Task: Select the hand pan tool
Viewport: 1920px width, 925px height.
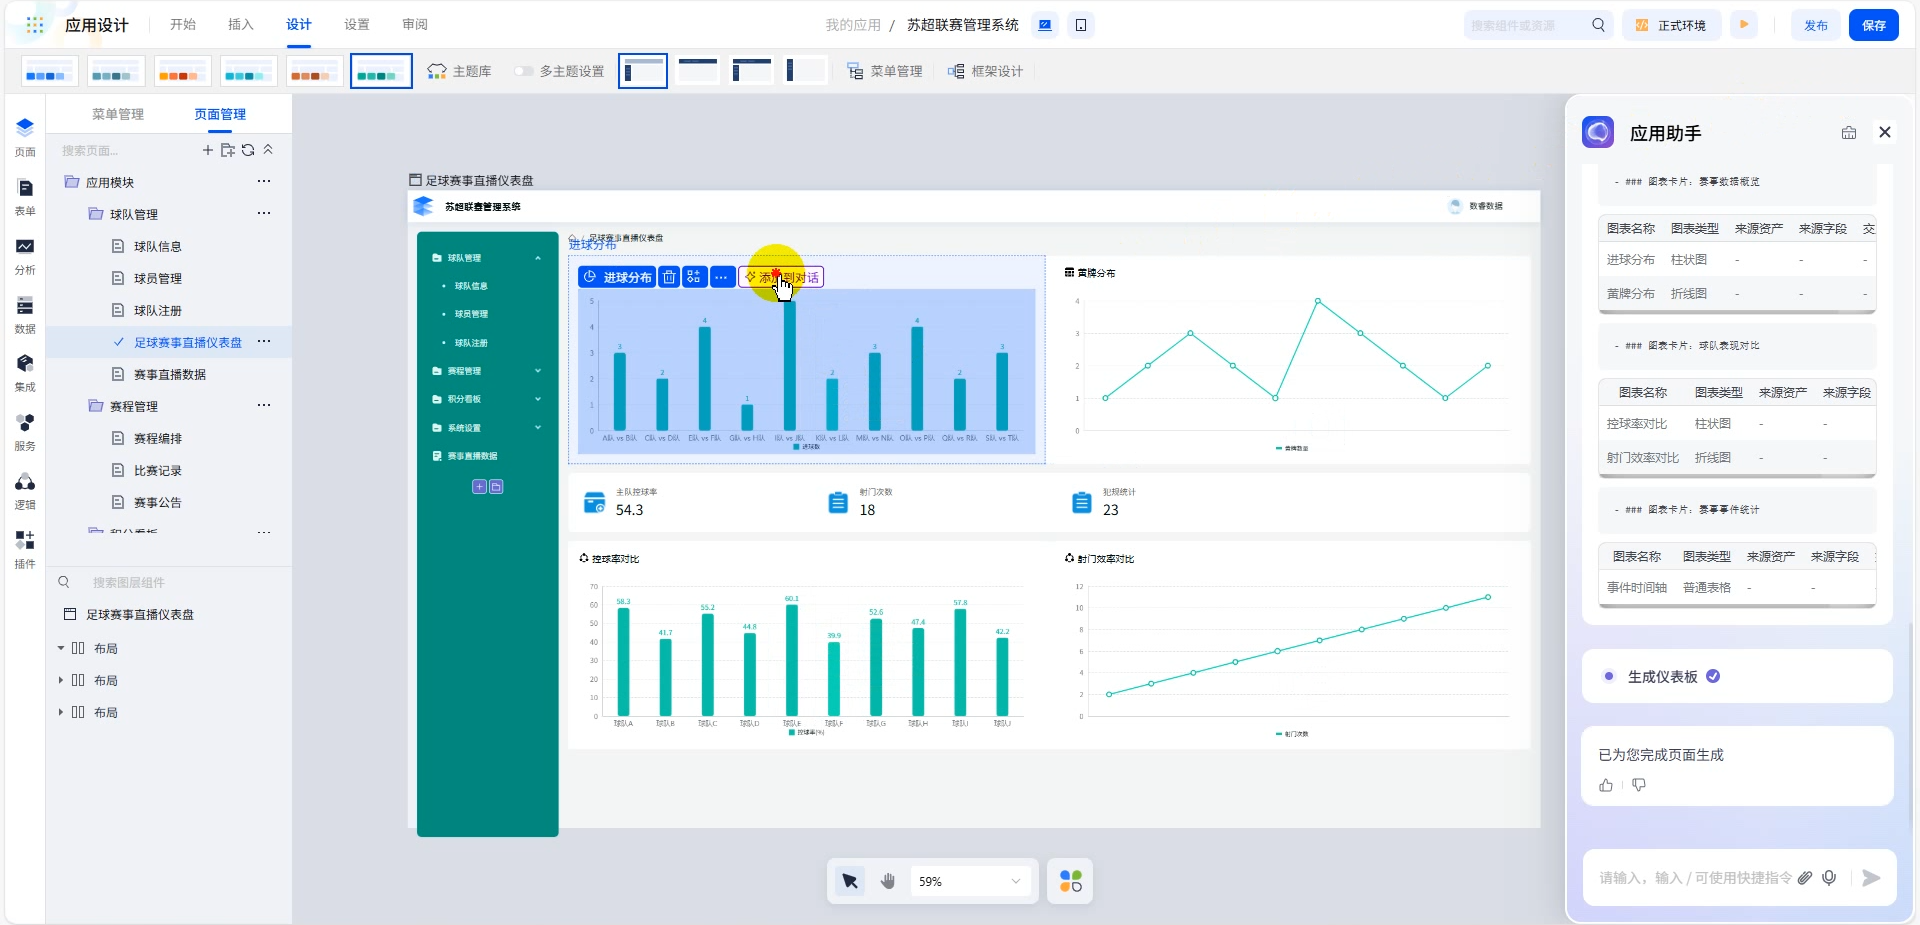Action: coord(887,881)
